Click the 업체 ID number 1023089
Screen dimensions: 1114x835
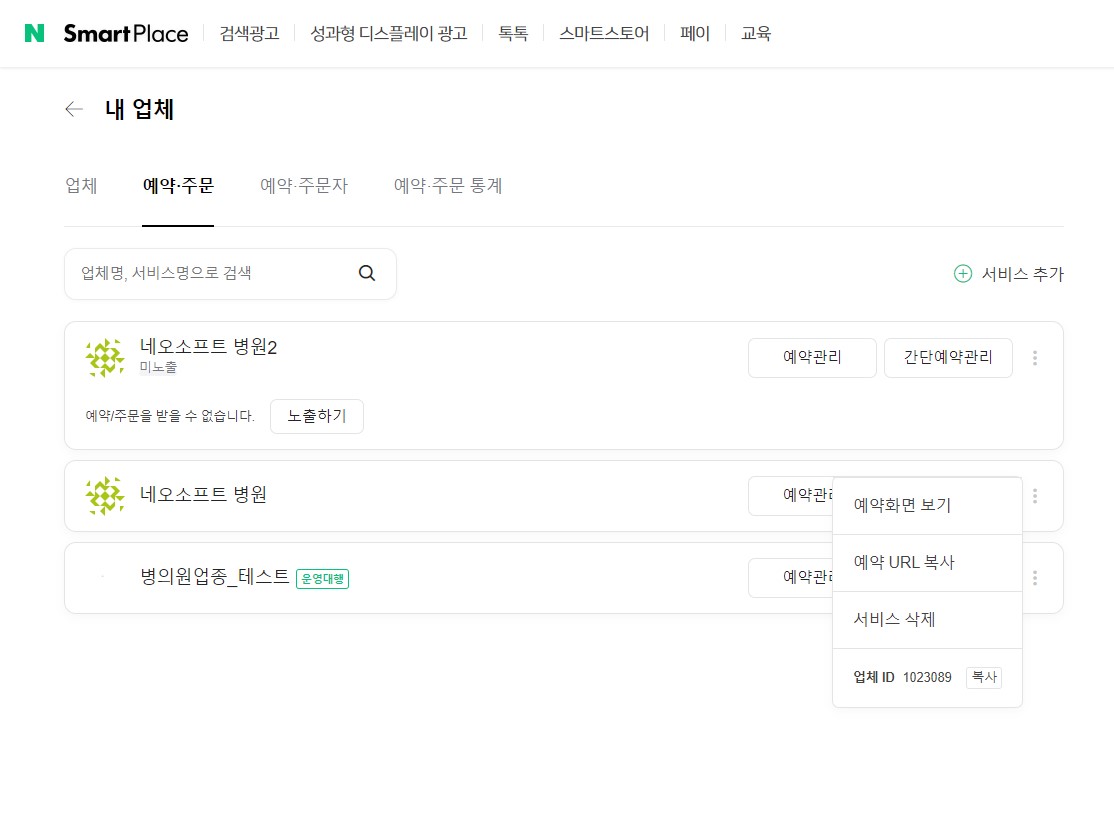point(926,677)
